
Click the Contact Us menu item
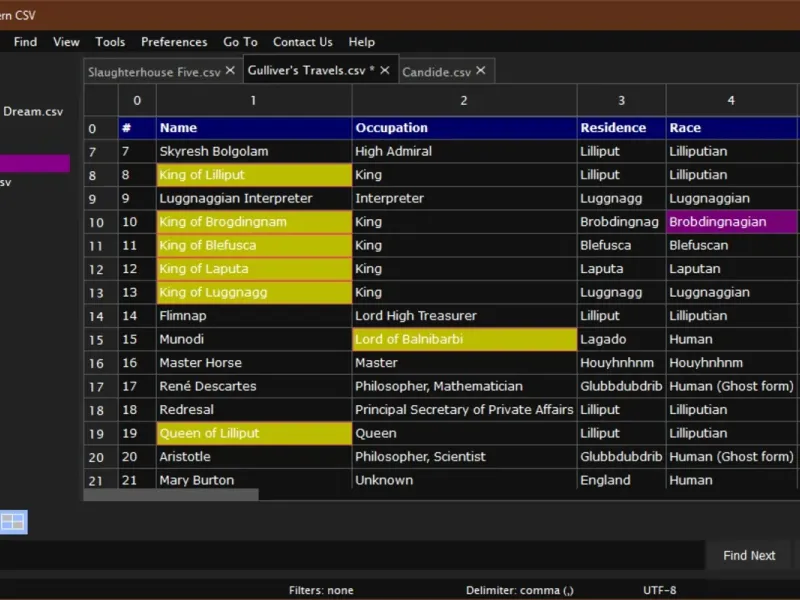coord(302,42)
